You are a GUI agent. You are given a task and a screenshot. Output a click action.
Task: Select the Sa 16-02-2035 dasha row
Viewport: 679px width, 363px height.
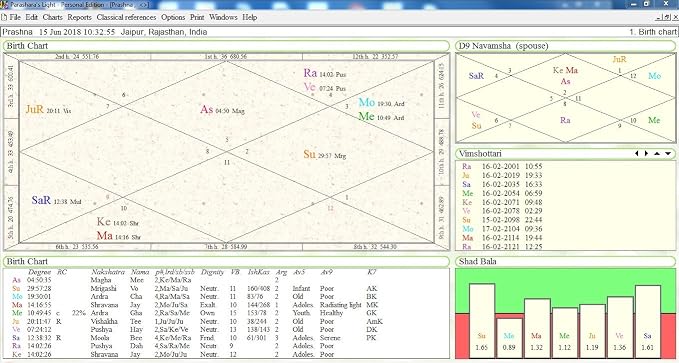(502, 185)
